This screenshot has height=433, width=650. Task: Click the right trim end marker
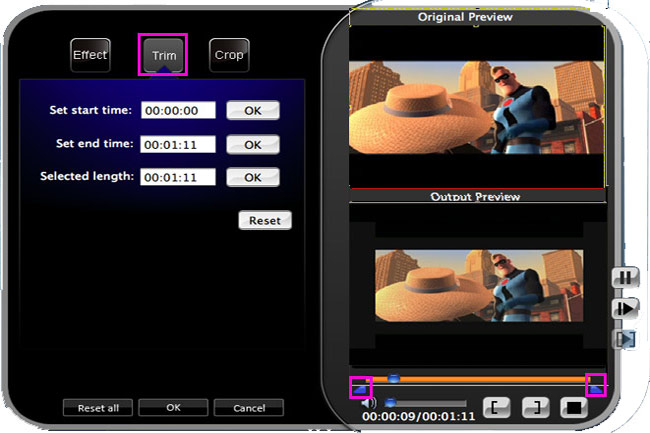pos(596,388)
